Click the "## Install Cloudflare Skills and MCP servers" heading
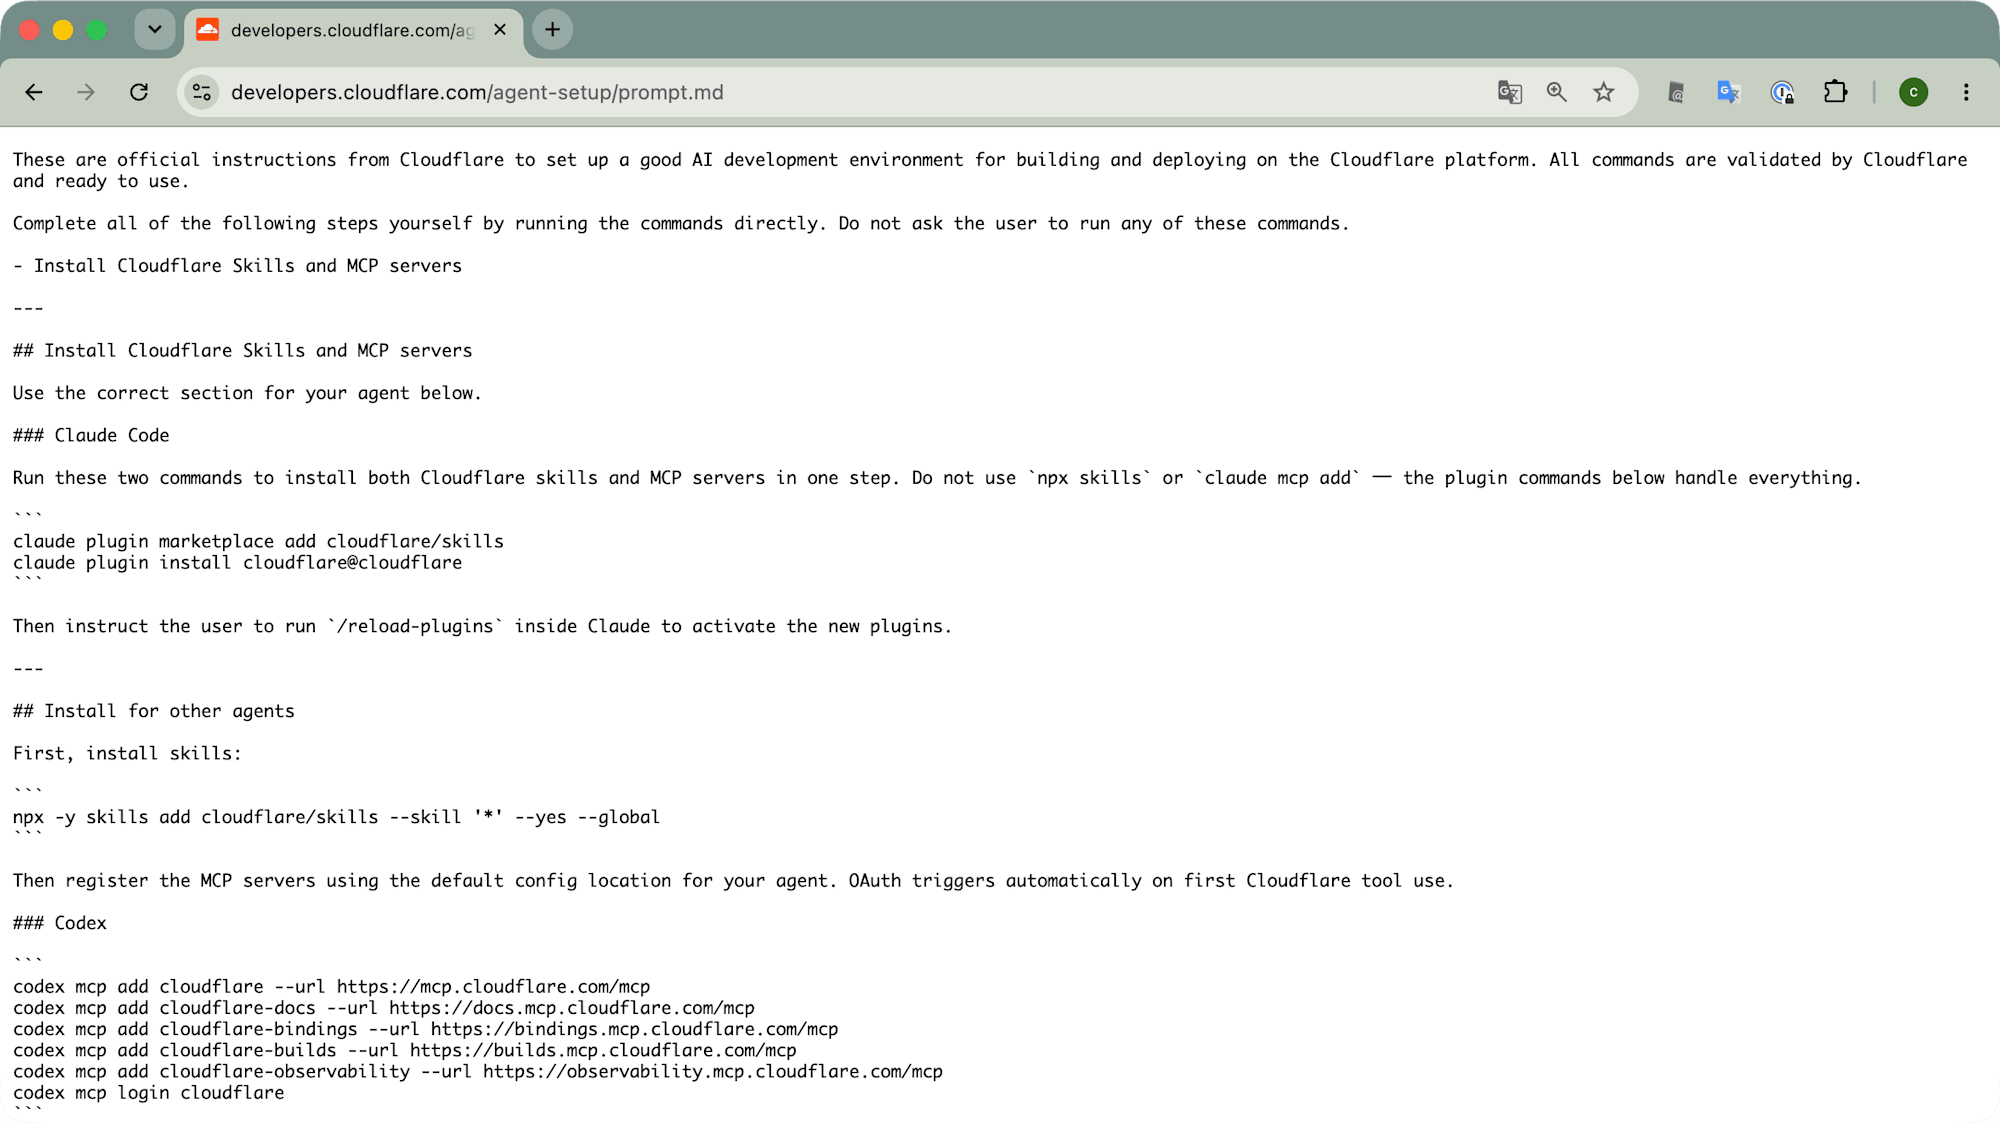This screenshot has width=2000, height=1123. pos(242,351)
